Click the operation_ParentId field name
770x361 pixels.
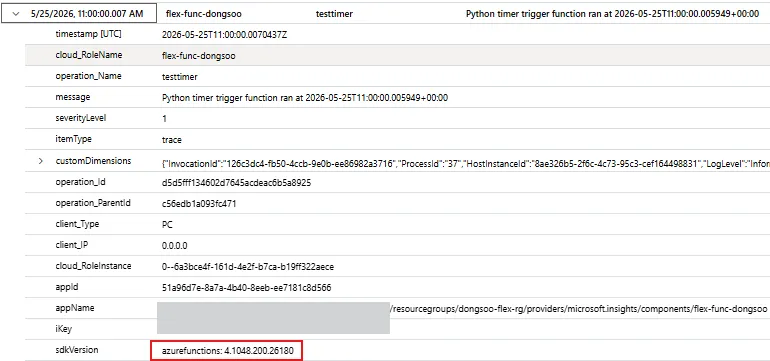coord(93,202)
